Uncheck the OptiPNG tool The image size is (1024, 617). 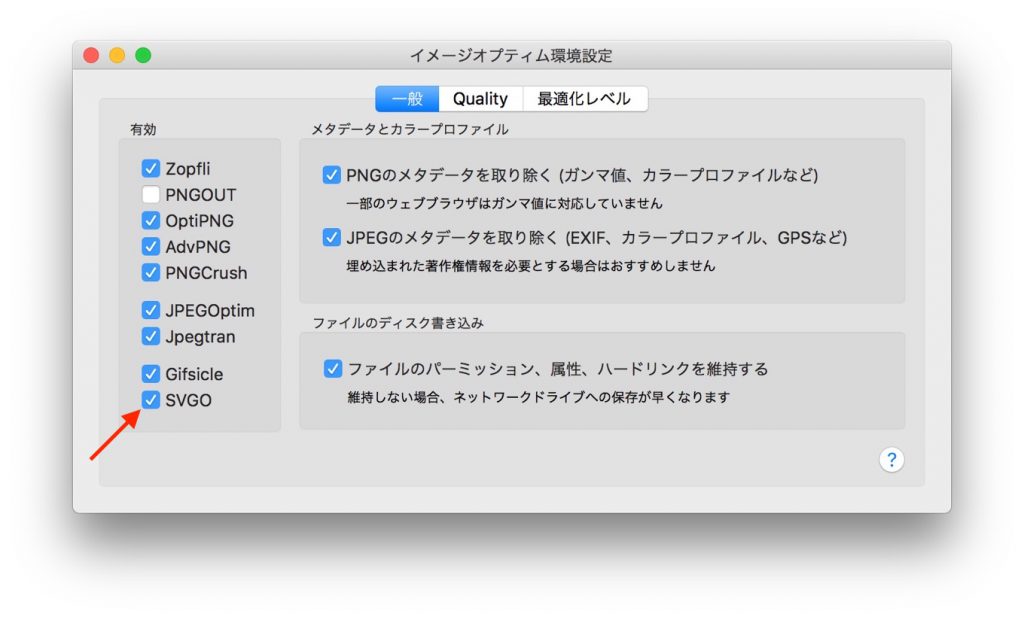(x=151, y=220)
